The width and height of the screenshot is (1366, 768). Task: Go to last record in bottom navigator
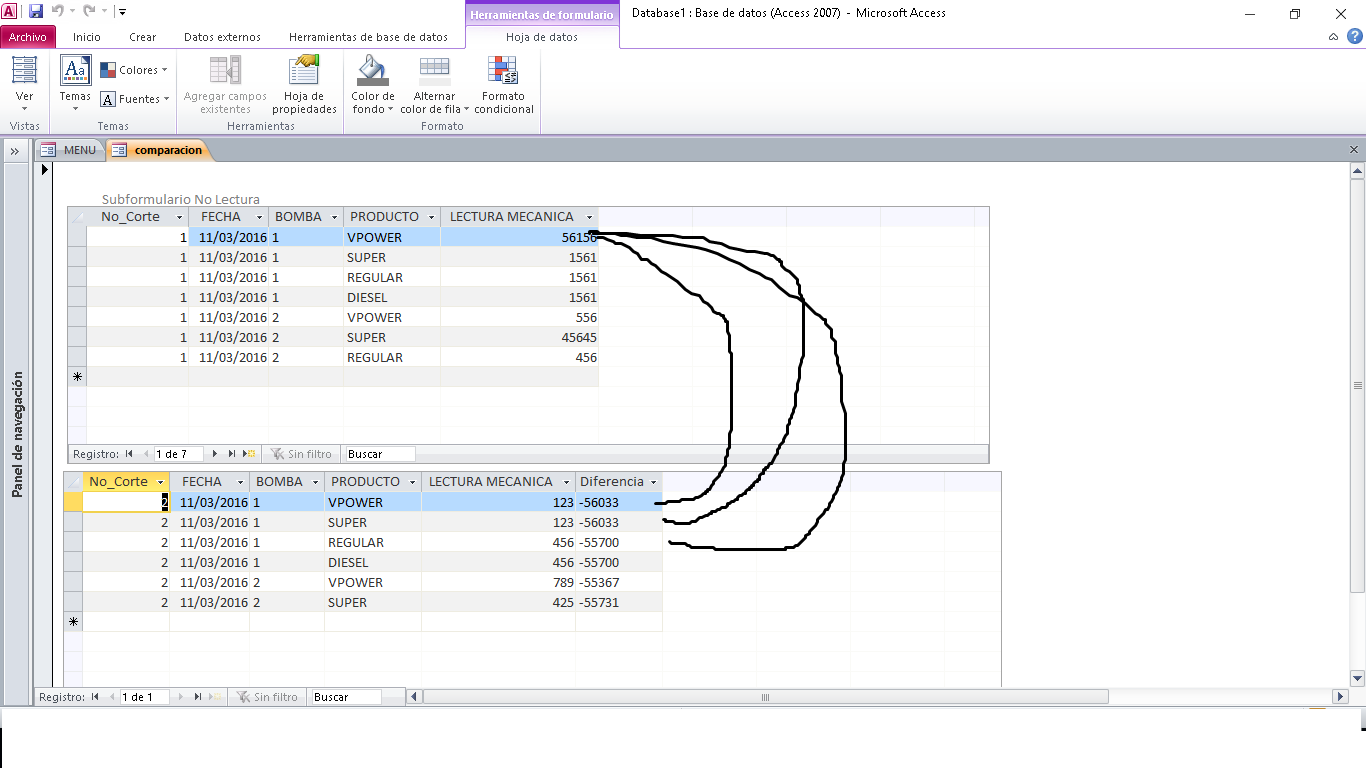[198, 697]
